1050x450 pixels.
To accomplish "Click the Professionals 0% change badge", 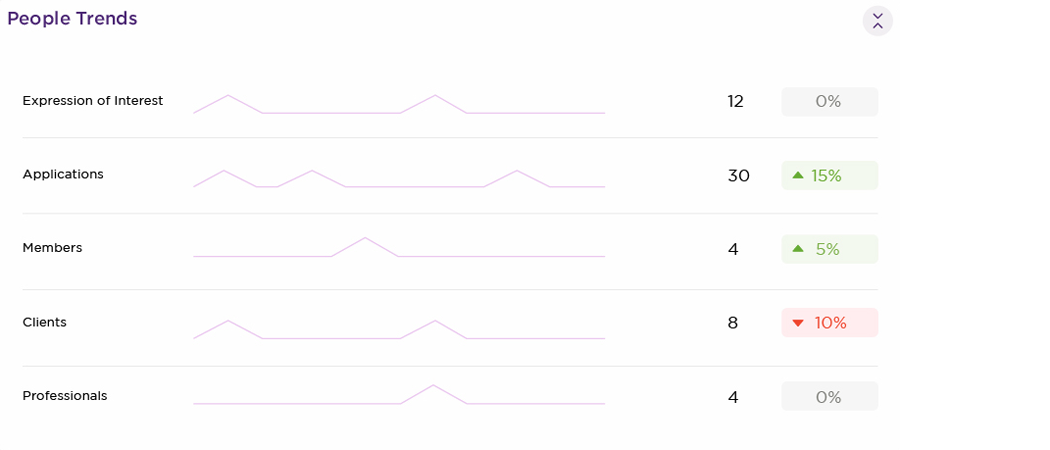I will (829, 397).
